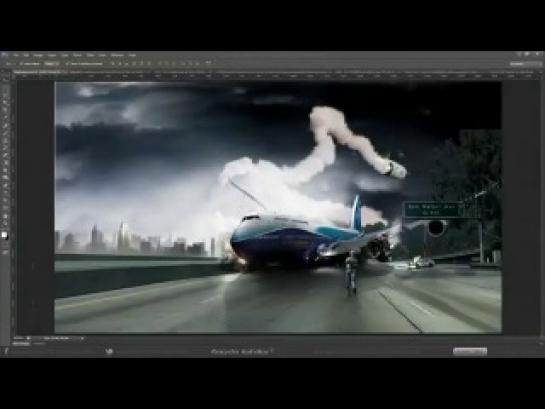Image resolution: width=545 pixels, height=409 pixels.
Task: Click Align right edges icon in options bar
Action: point(149,64)
